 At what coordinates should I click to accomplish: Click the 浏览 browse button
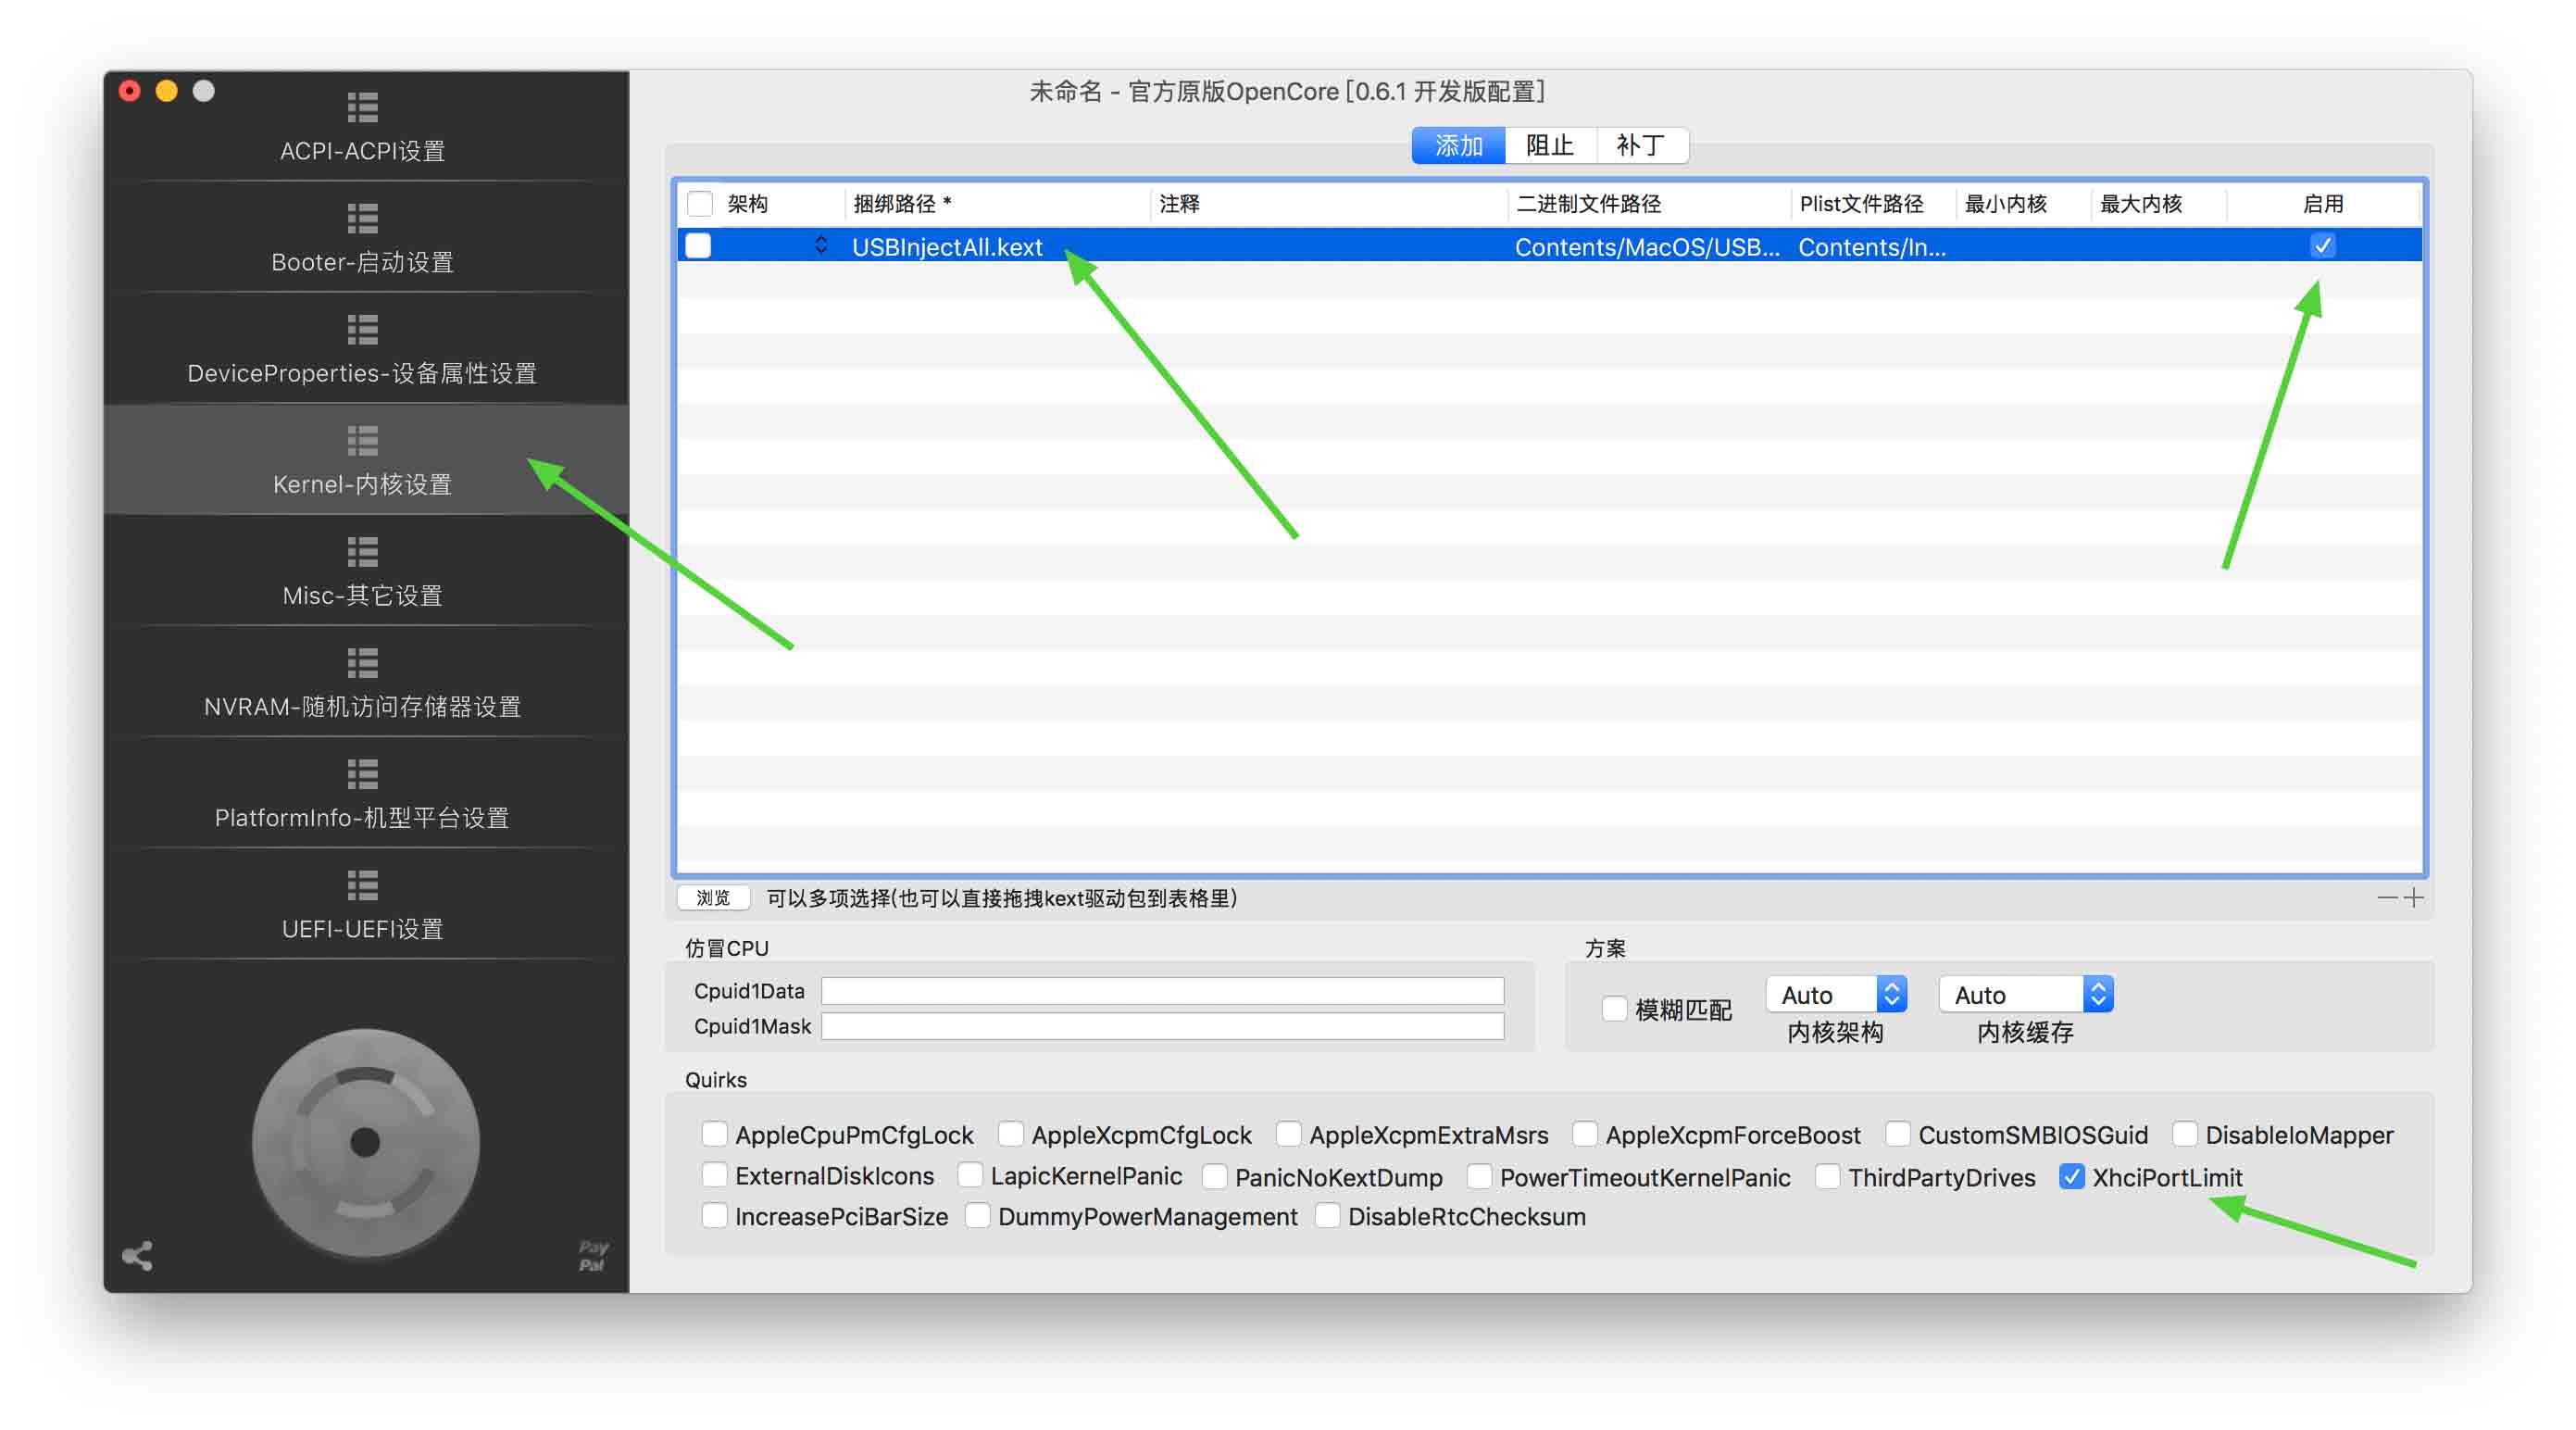[x=713, y=897]
